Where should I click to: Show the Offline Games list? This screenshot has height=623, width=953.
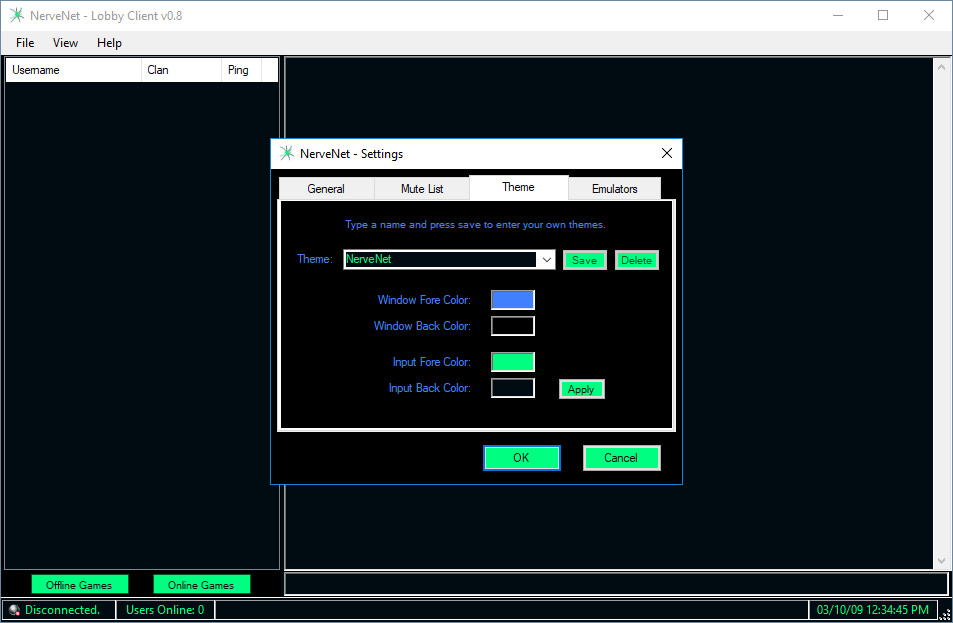(x=79, y=585)
